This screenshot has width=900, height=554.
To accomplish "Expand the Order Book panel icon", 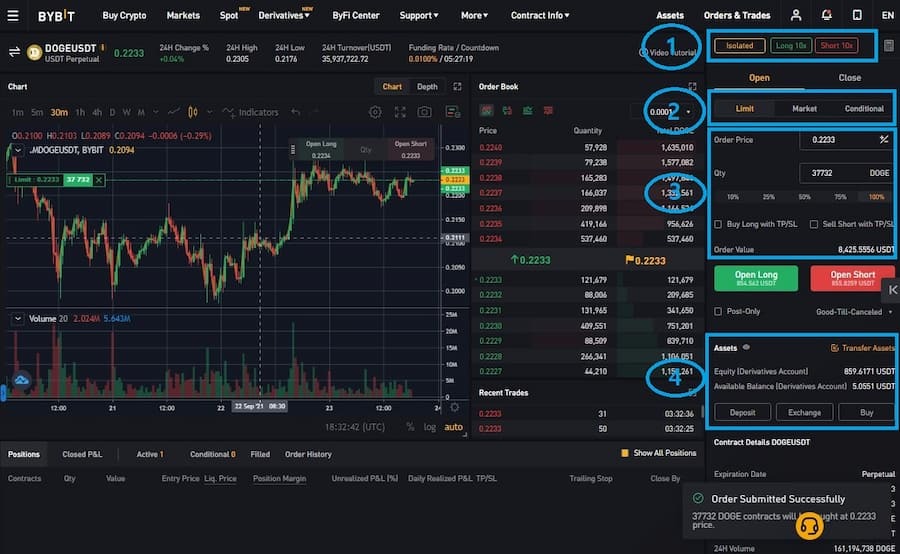I will tap(692, 87).
